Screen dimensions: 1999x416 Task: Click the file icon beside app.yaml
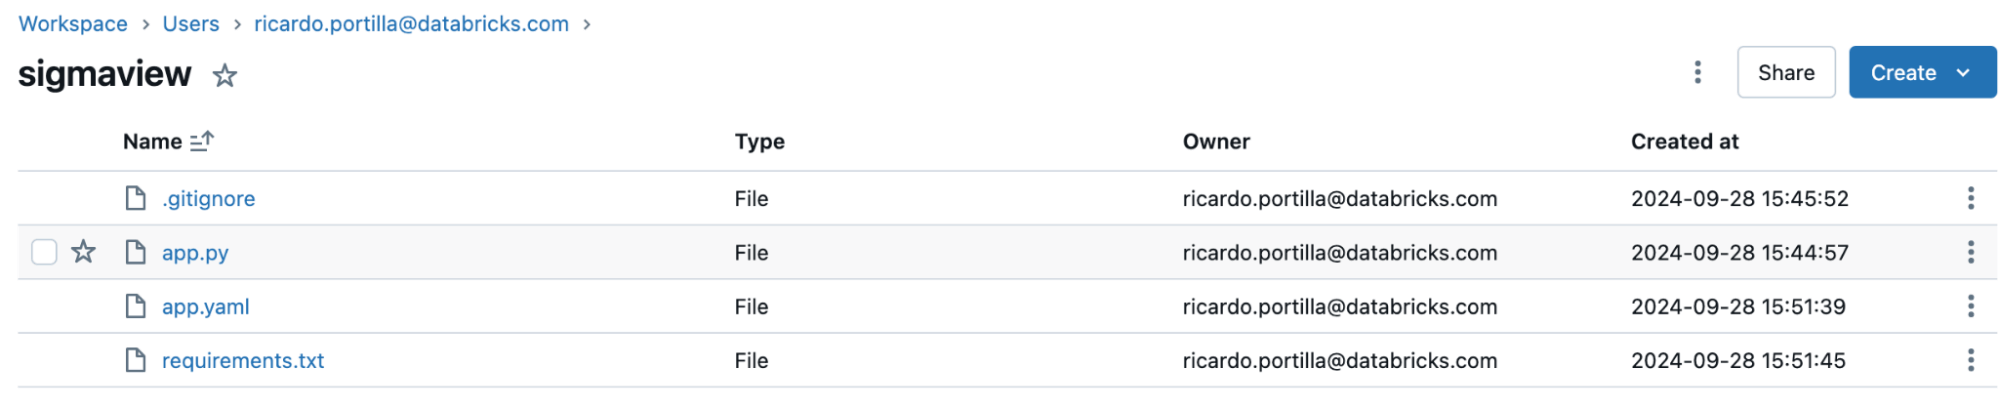[135, 306]
